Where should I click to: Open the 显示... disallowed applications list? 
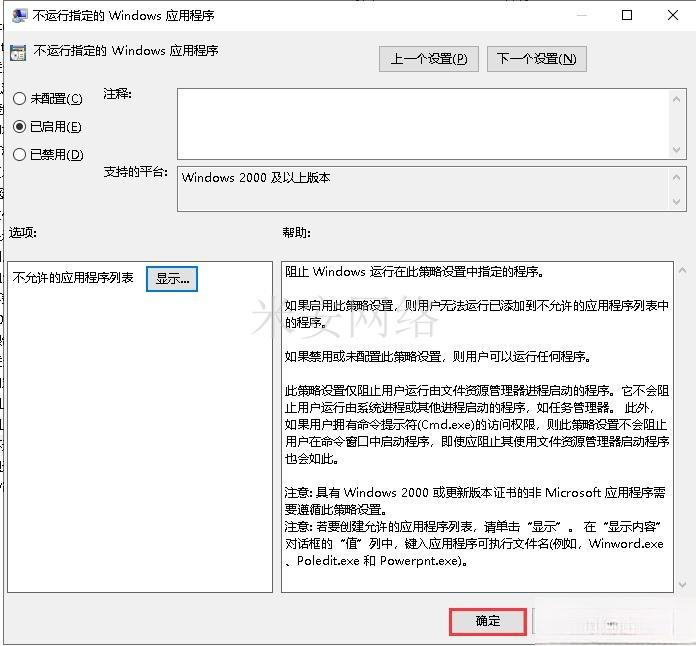(x=172, y=278)
